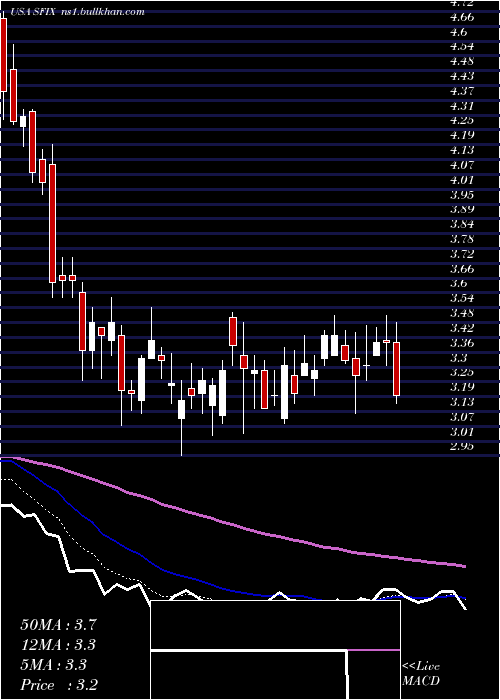Select the 3.66 price axis label
Viewport: 500px width, 700px height.
[x=461, y=269]
